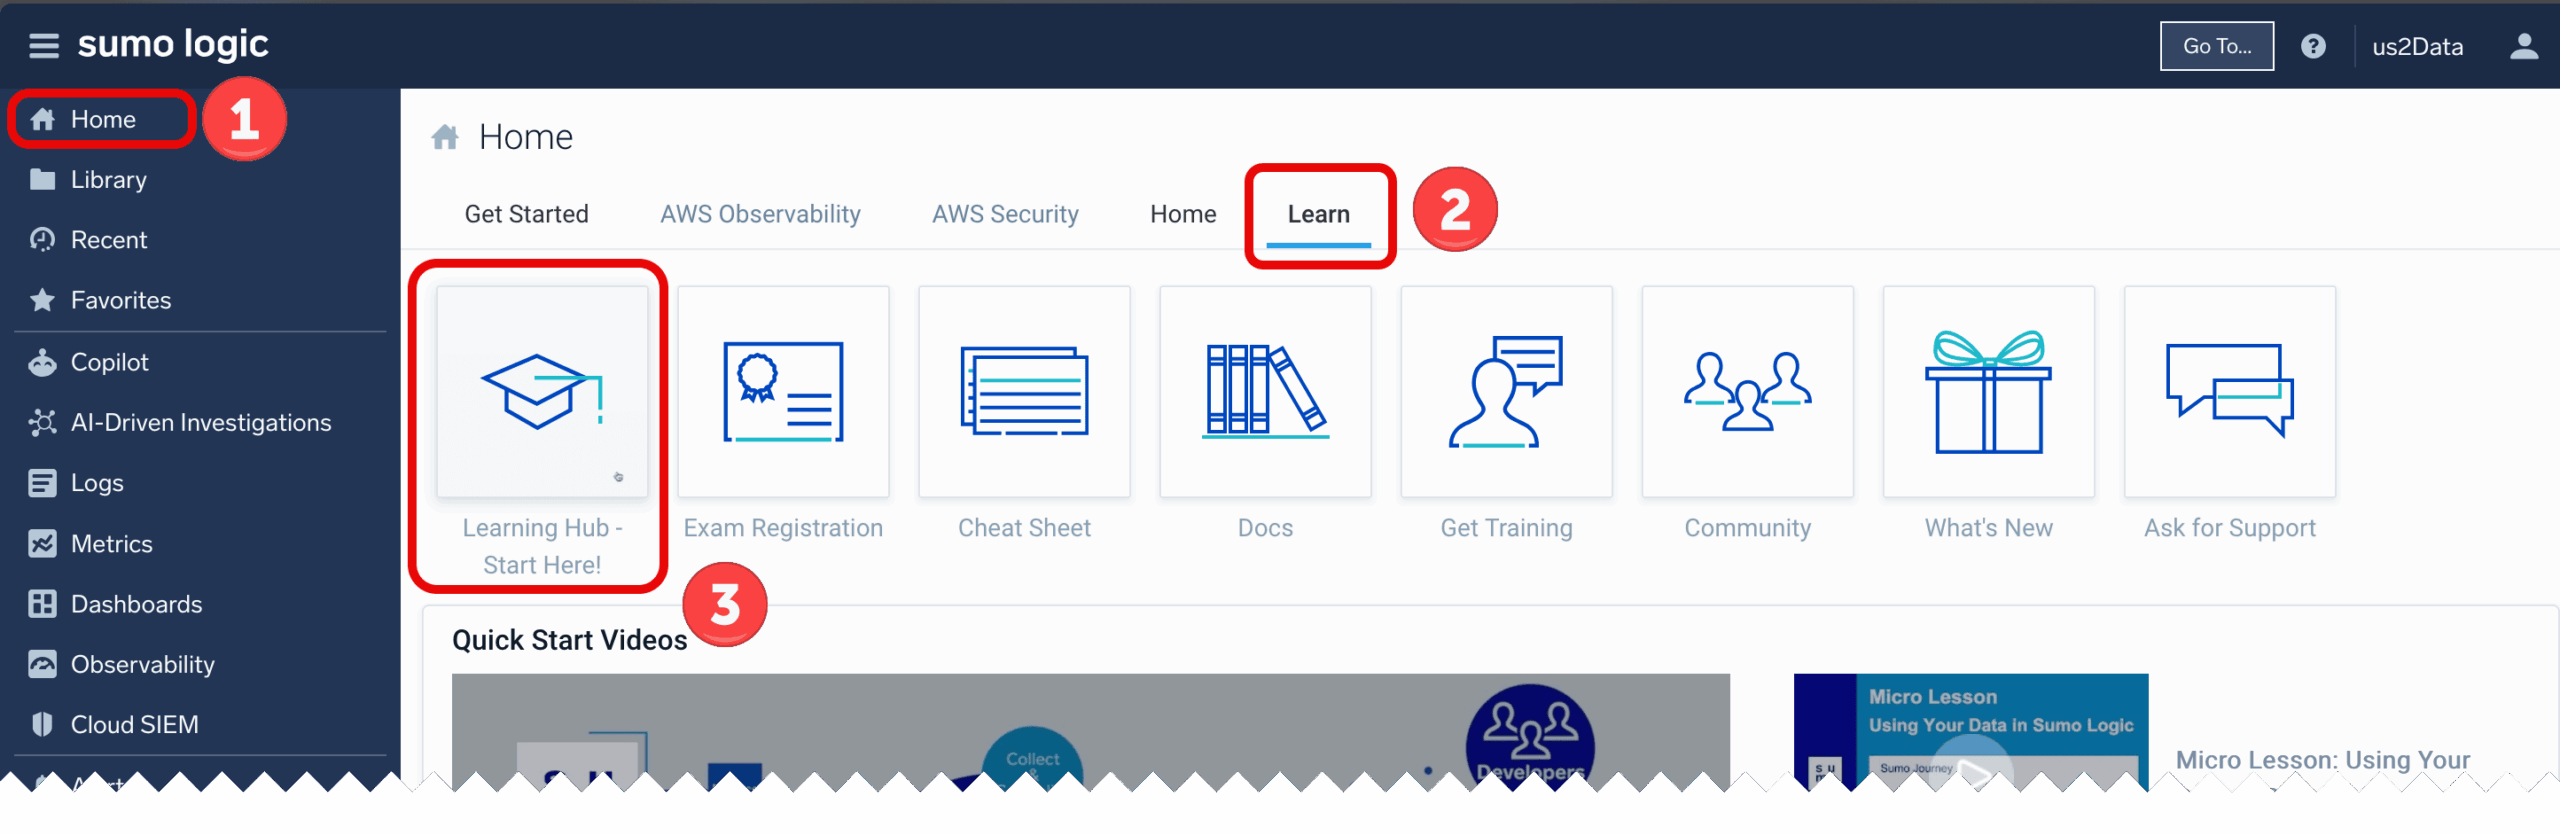The height and width of the screenshot is (835, 2560).
Task: Open the Get Training tile
Action: point(1506,392)
